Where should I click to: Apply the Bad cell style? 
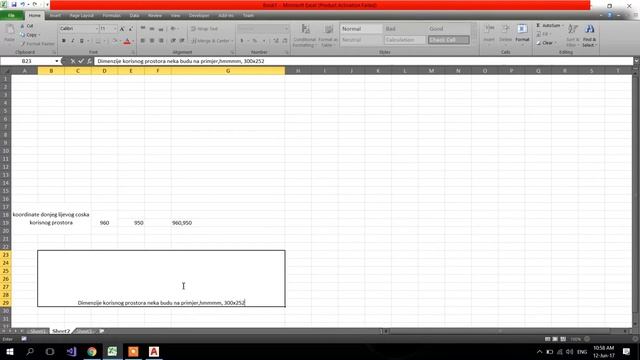(405, 29)
